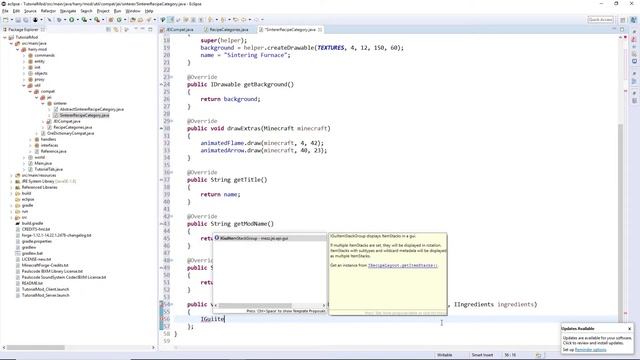
Task: Click the Next Annotation arrow icon
Action: 211,19
